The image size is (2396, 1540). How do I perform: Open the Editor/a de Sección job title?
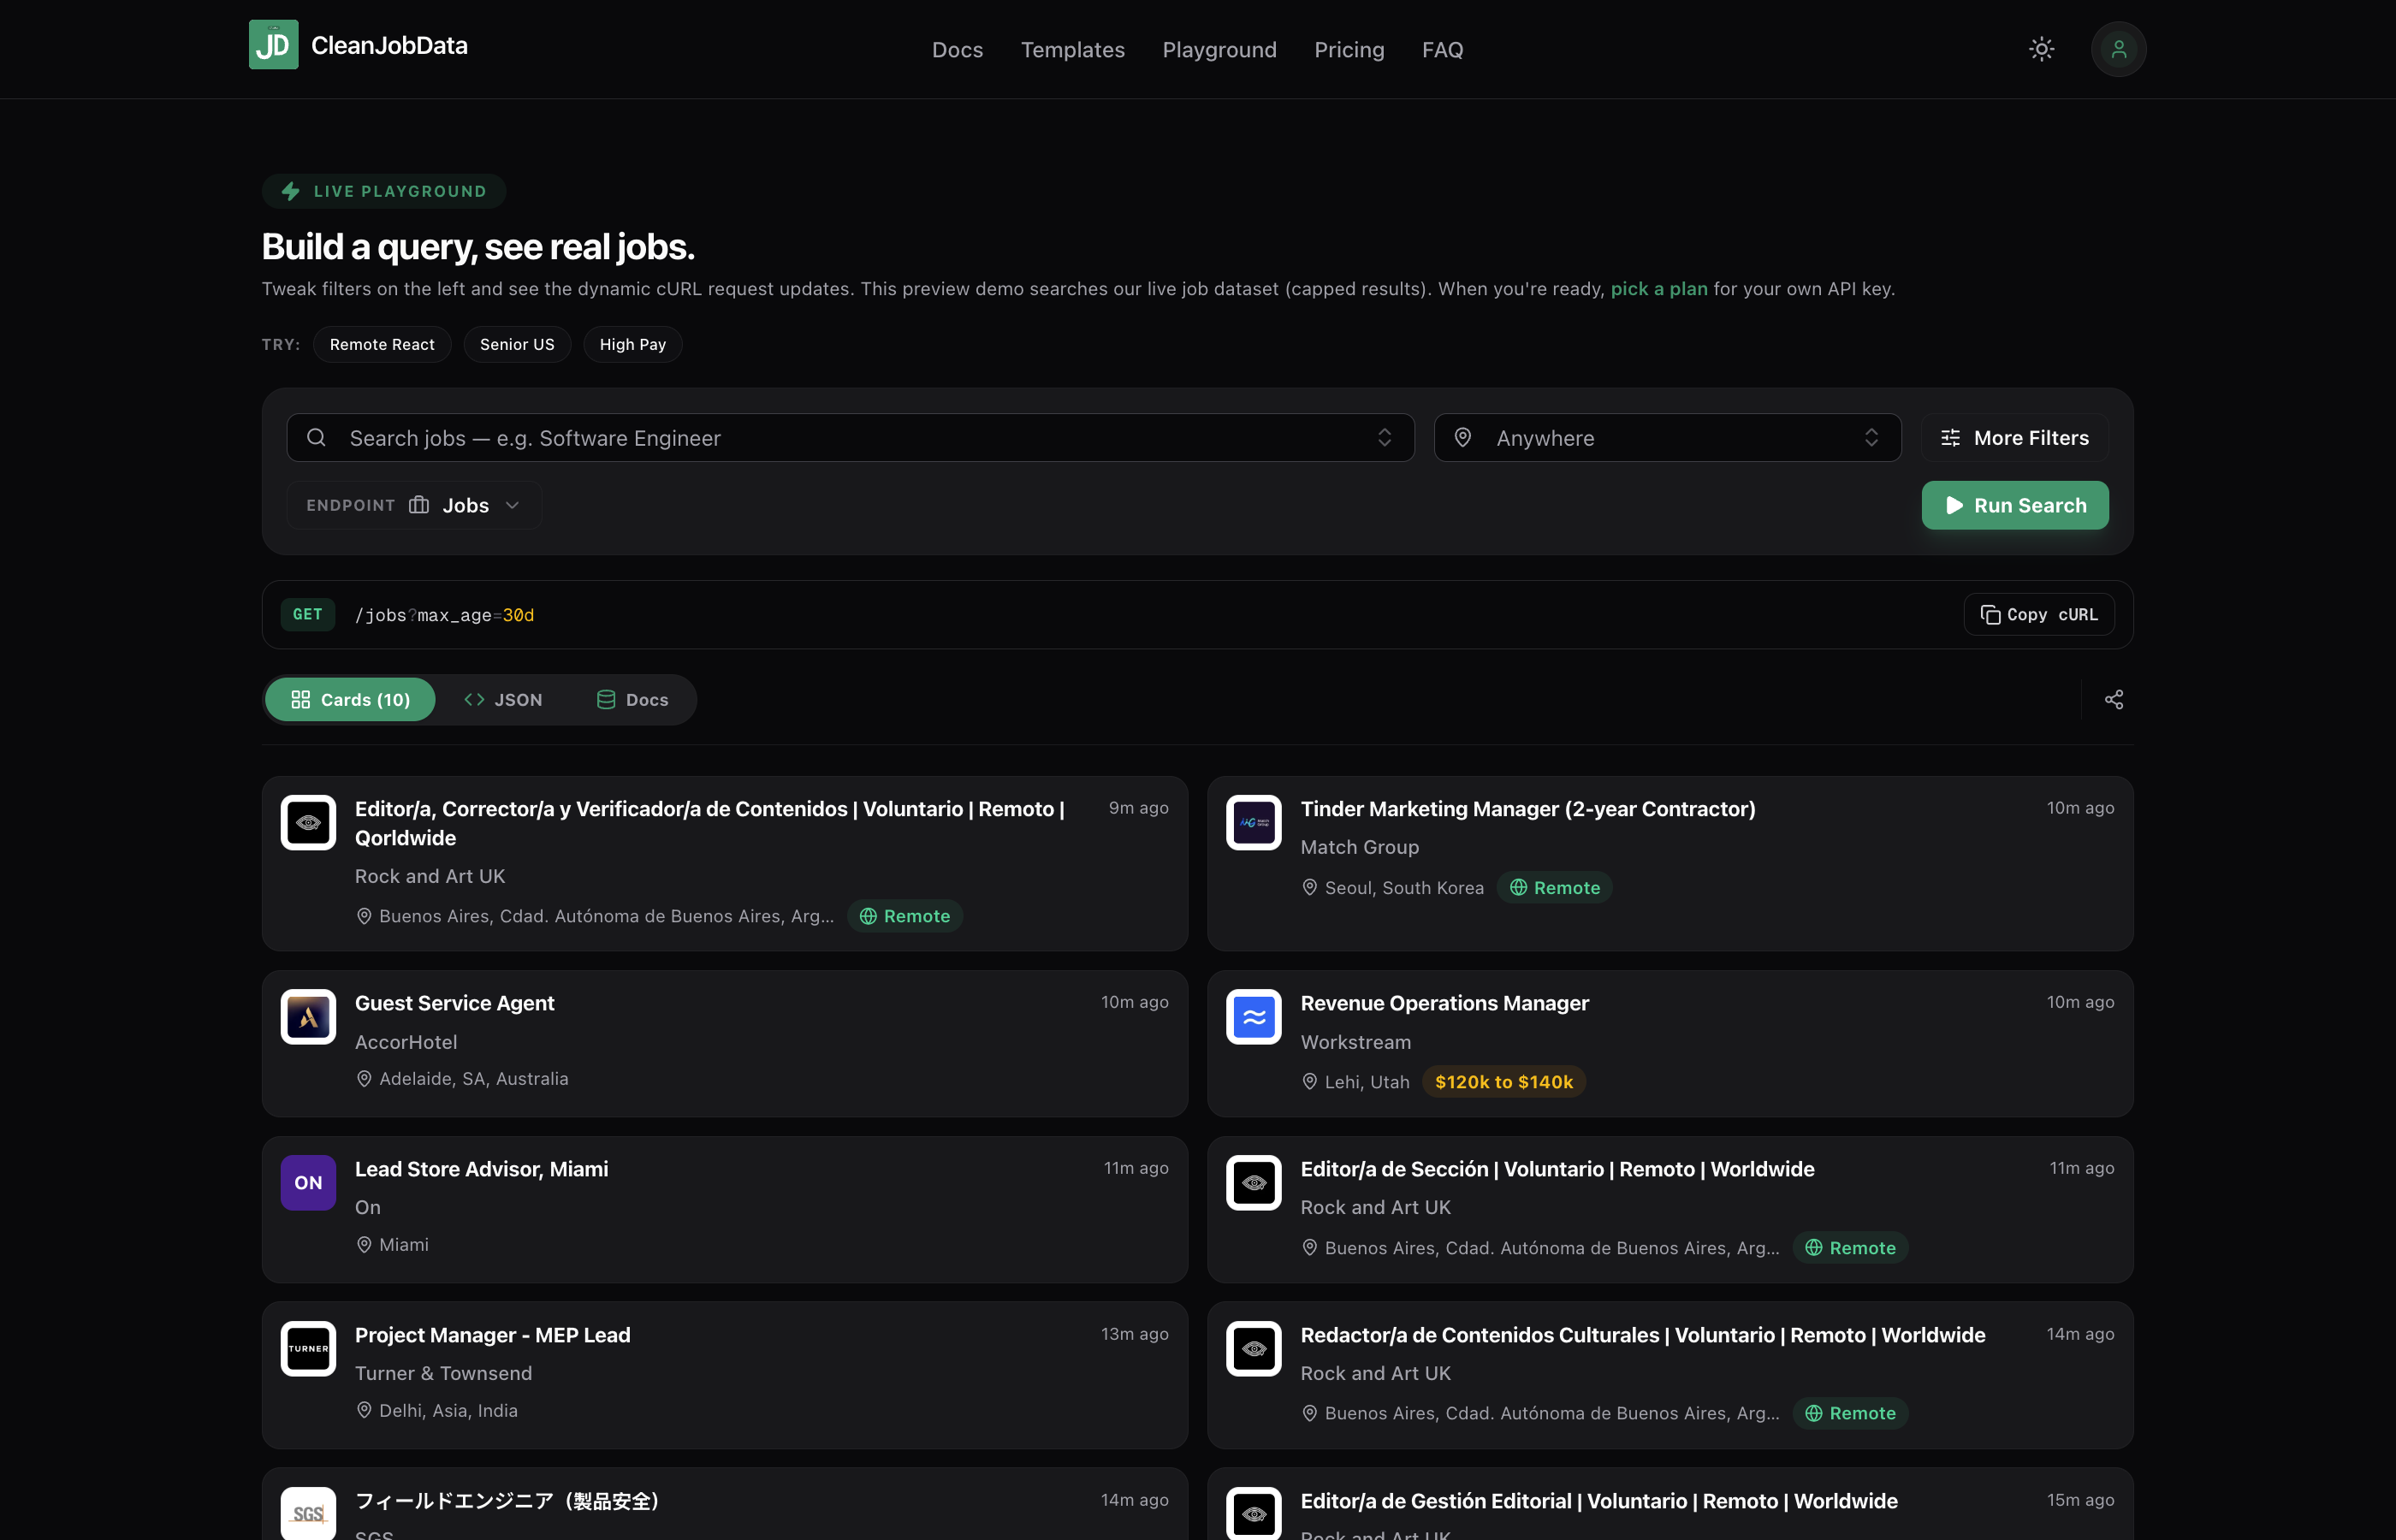(1557, 1169)
